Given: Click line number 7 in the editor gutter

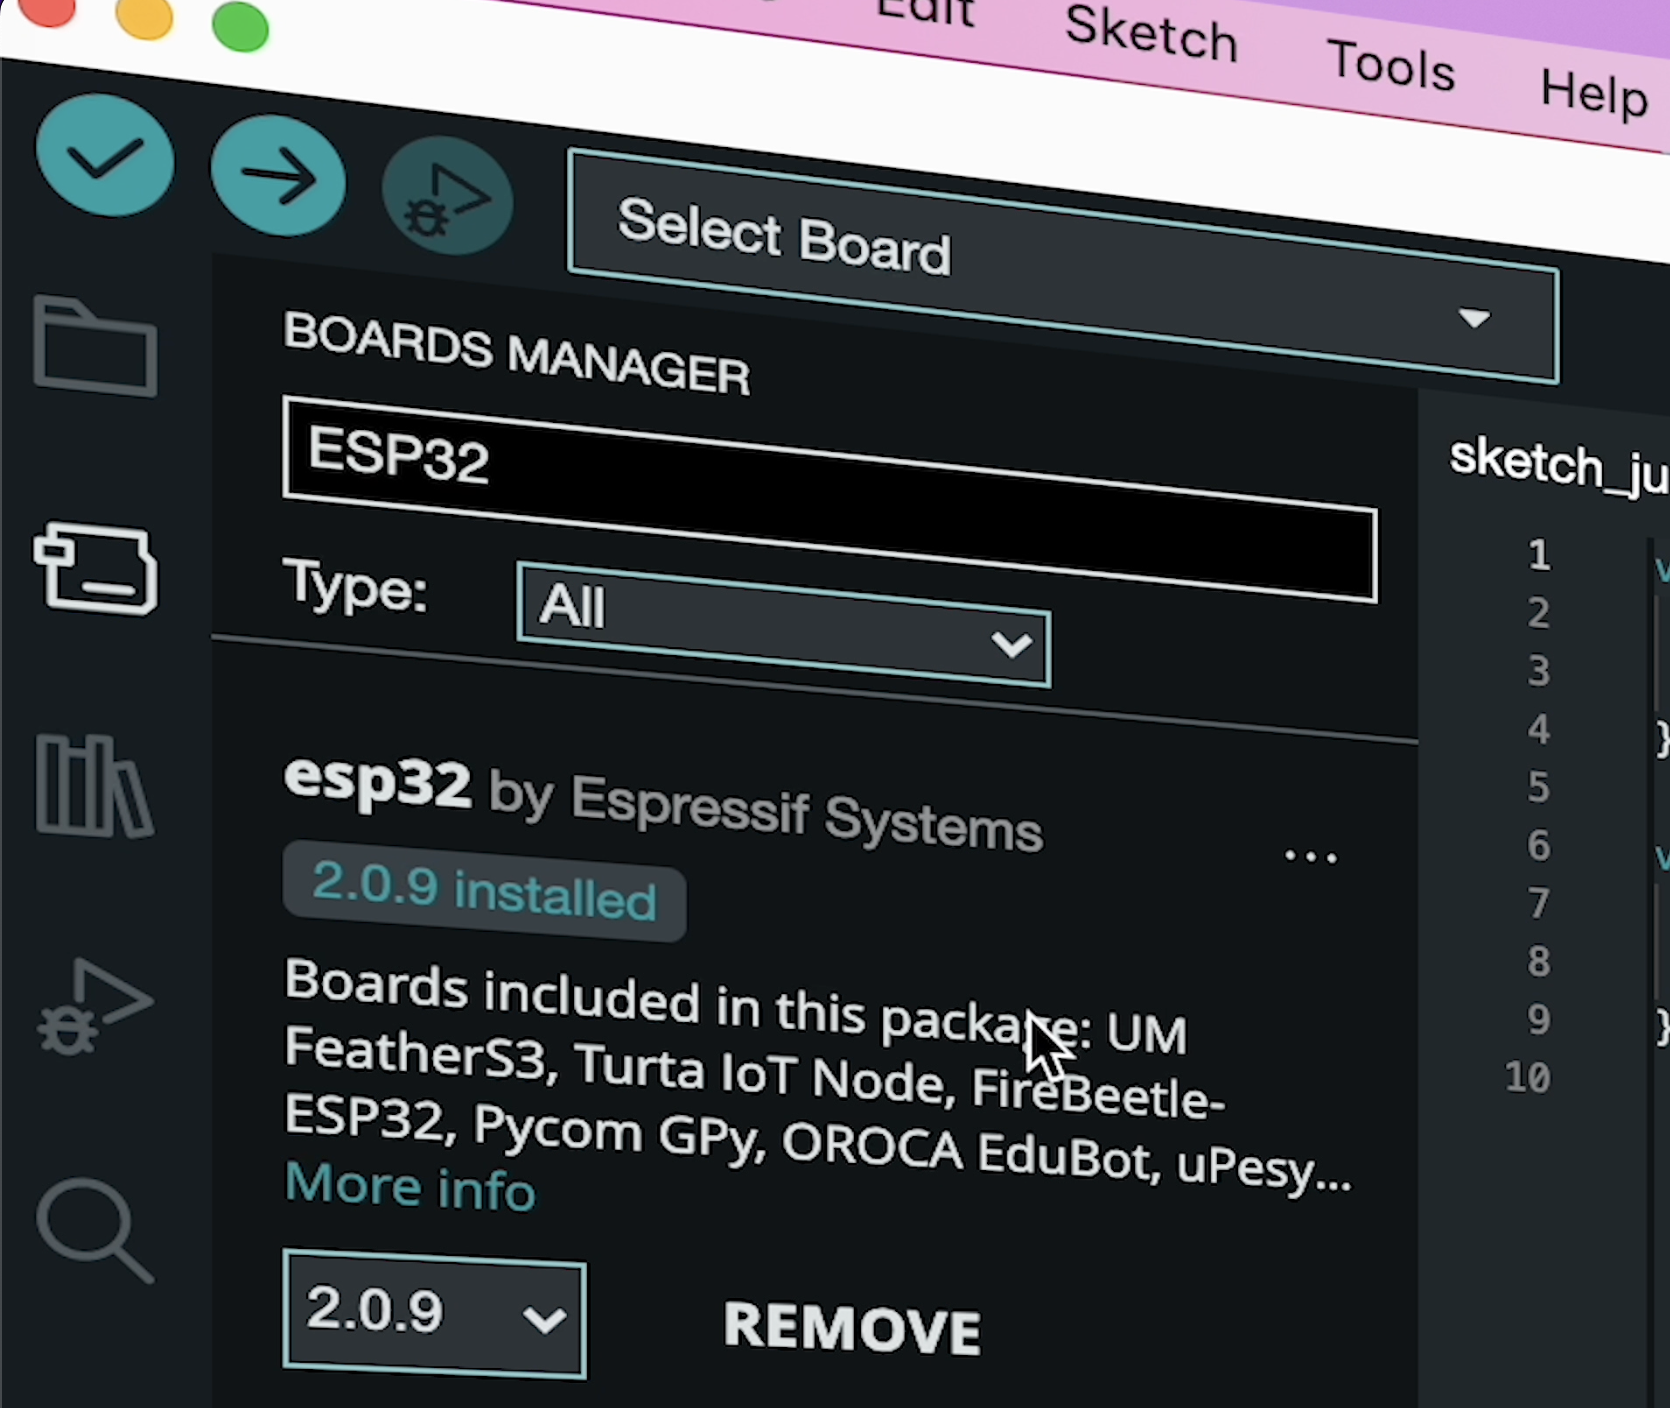Looking at the screenshot, I should [1539, 903].
